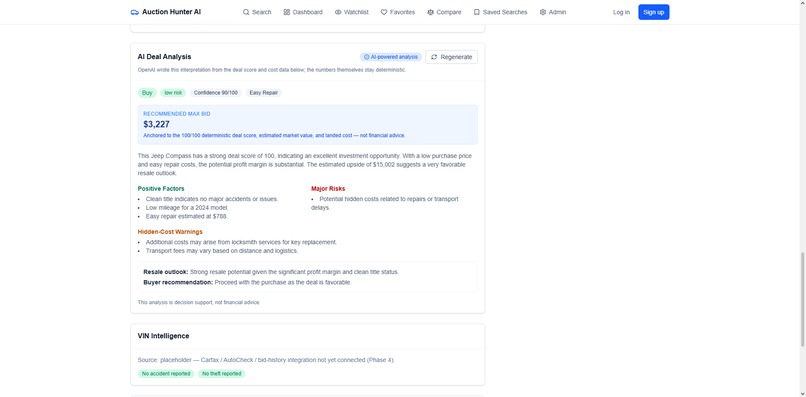
Task: Click the Saved Searches bookmark icon
Action: pyautogui.click(x=477, y=12)
